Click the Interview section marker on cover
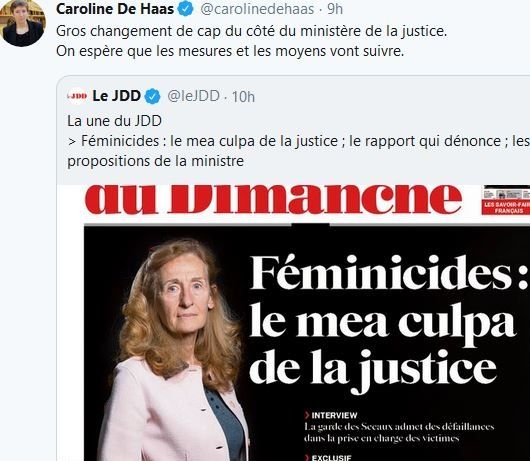Screen dimensions: 530x461 pos(331,415)
